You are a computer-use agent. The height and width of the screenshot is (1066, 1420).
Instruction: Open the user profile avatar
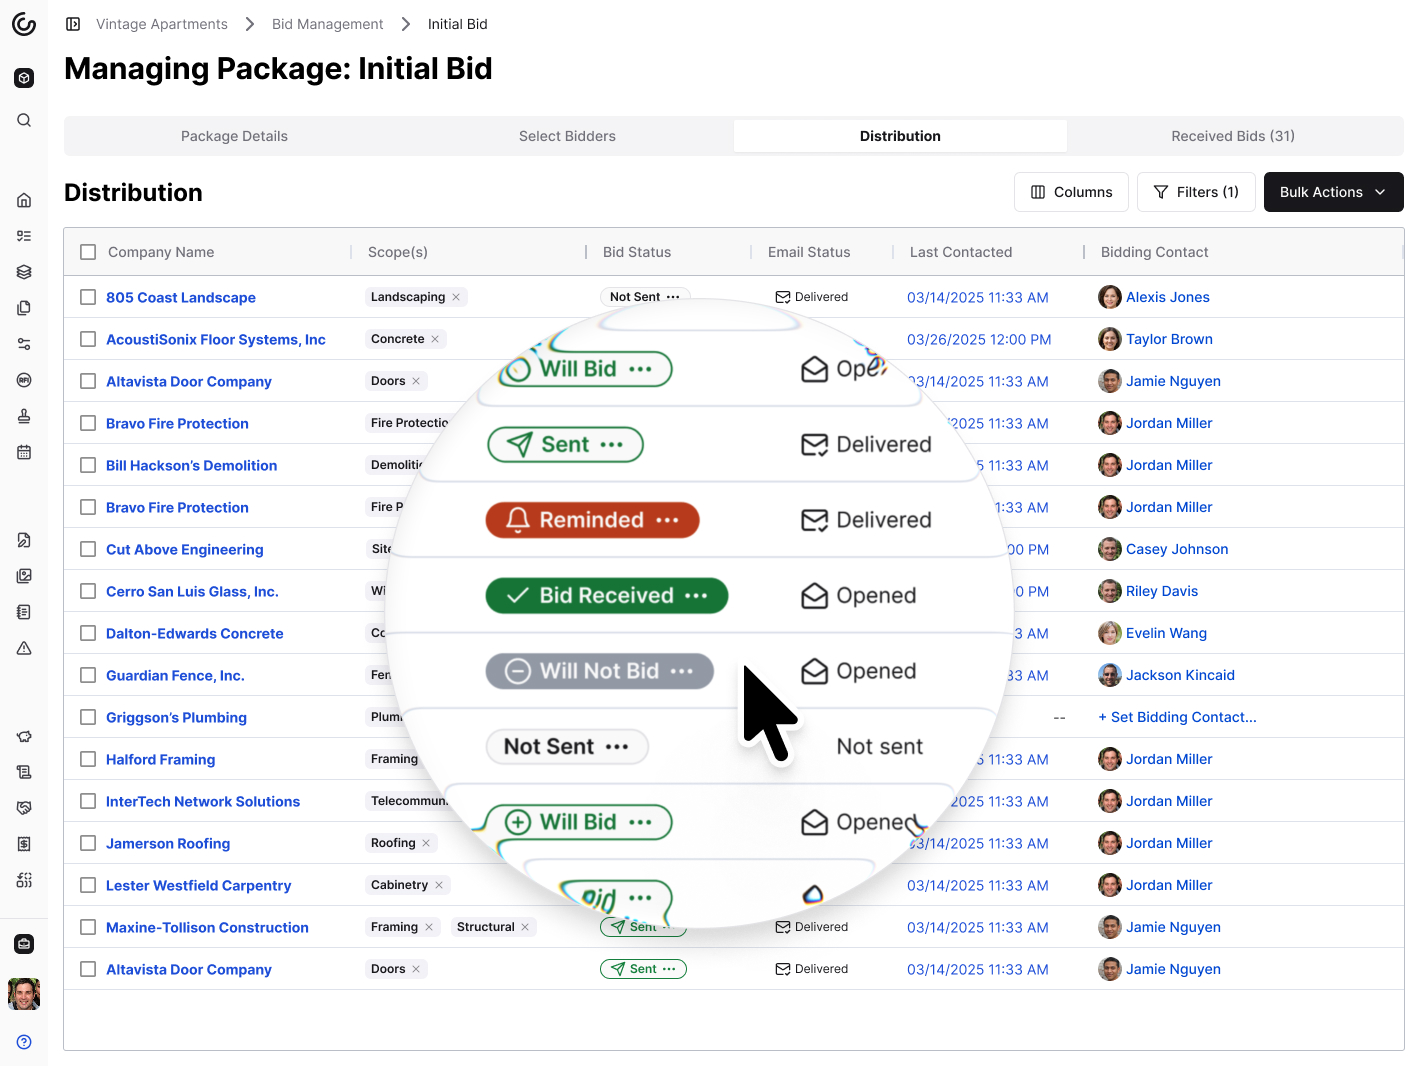coord(24,994)
